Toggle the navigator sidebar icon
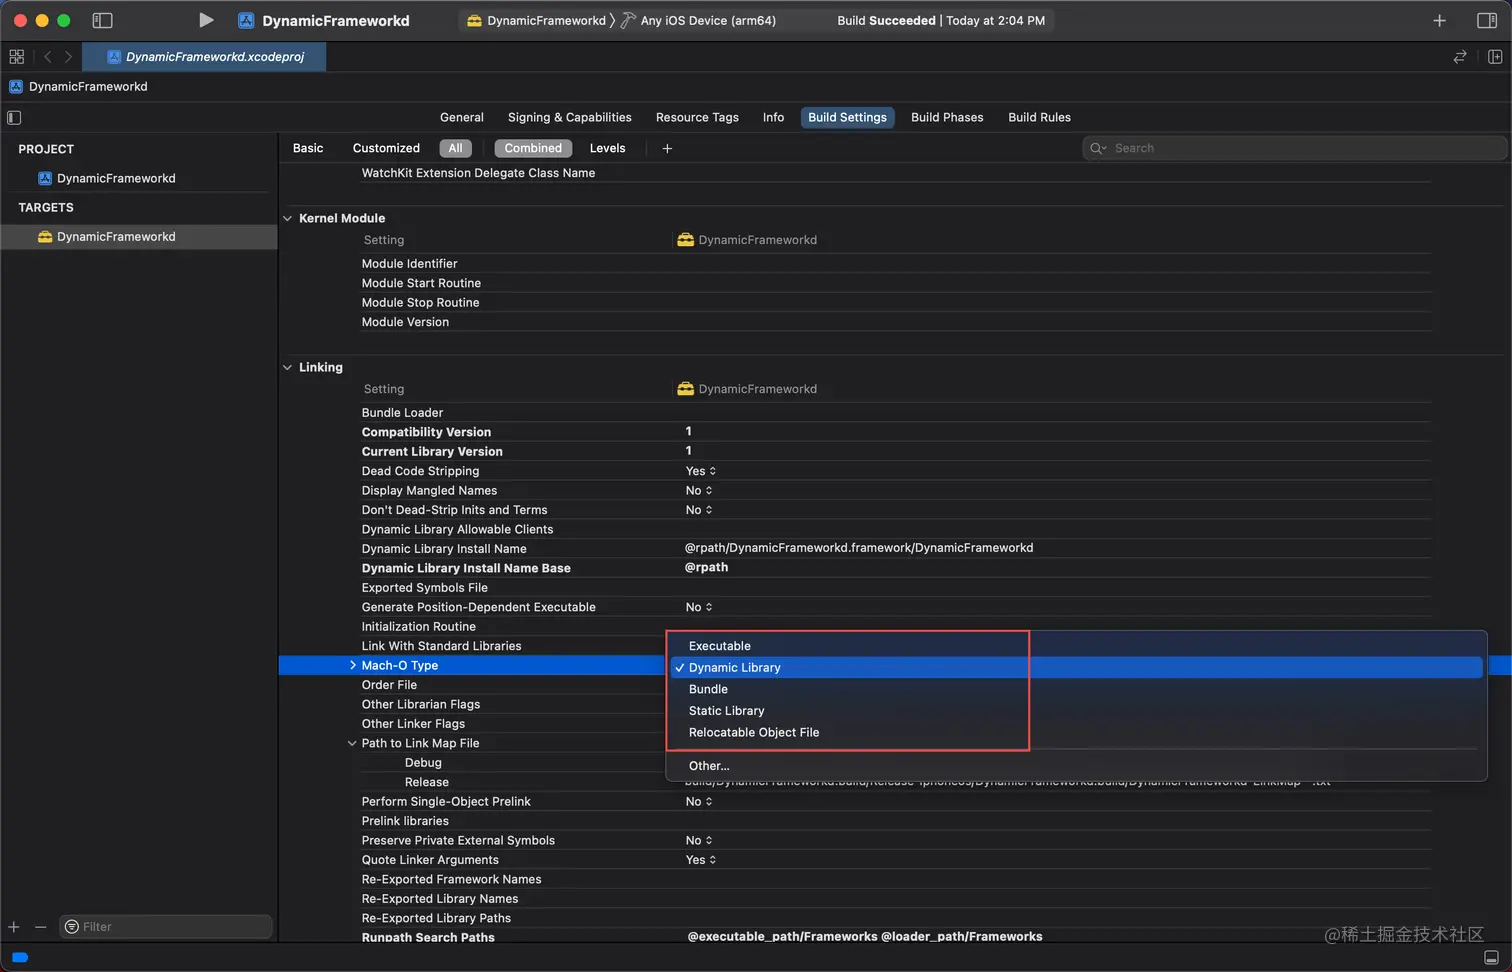 click(102, 20)
